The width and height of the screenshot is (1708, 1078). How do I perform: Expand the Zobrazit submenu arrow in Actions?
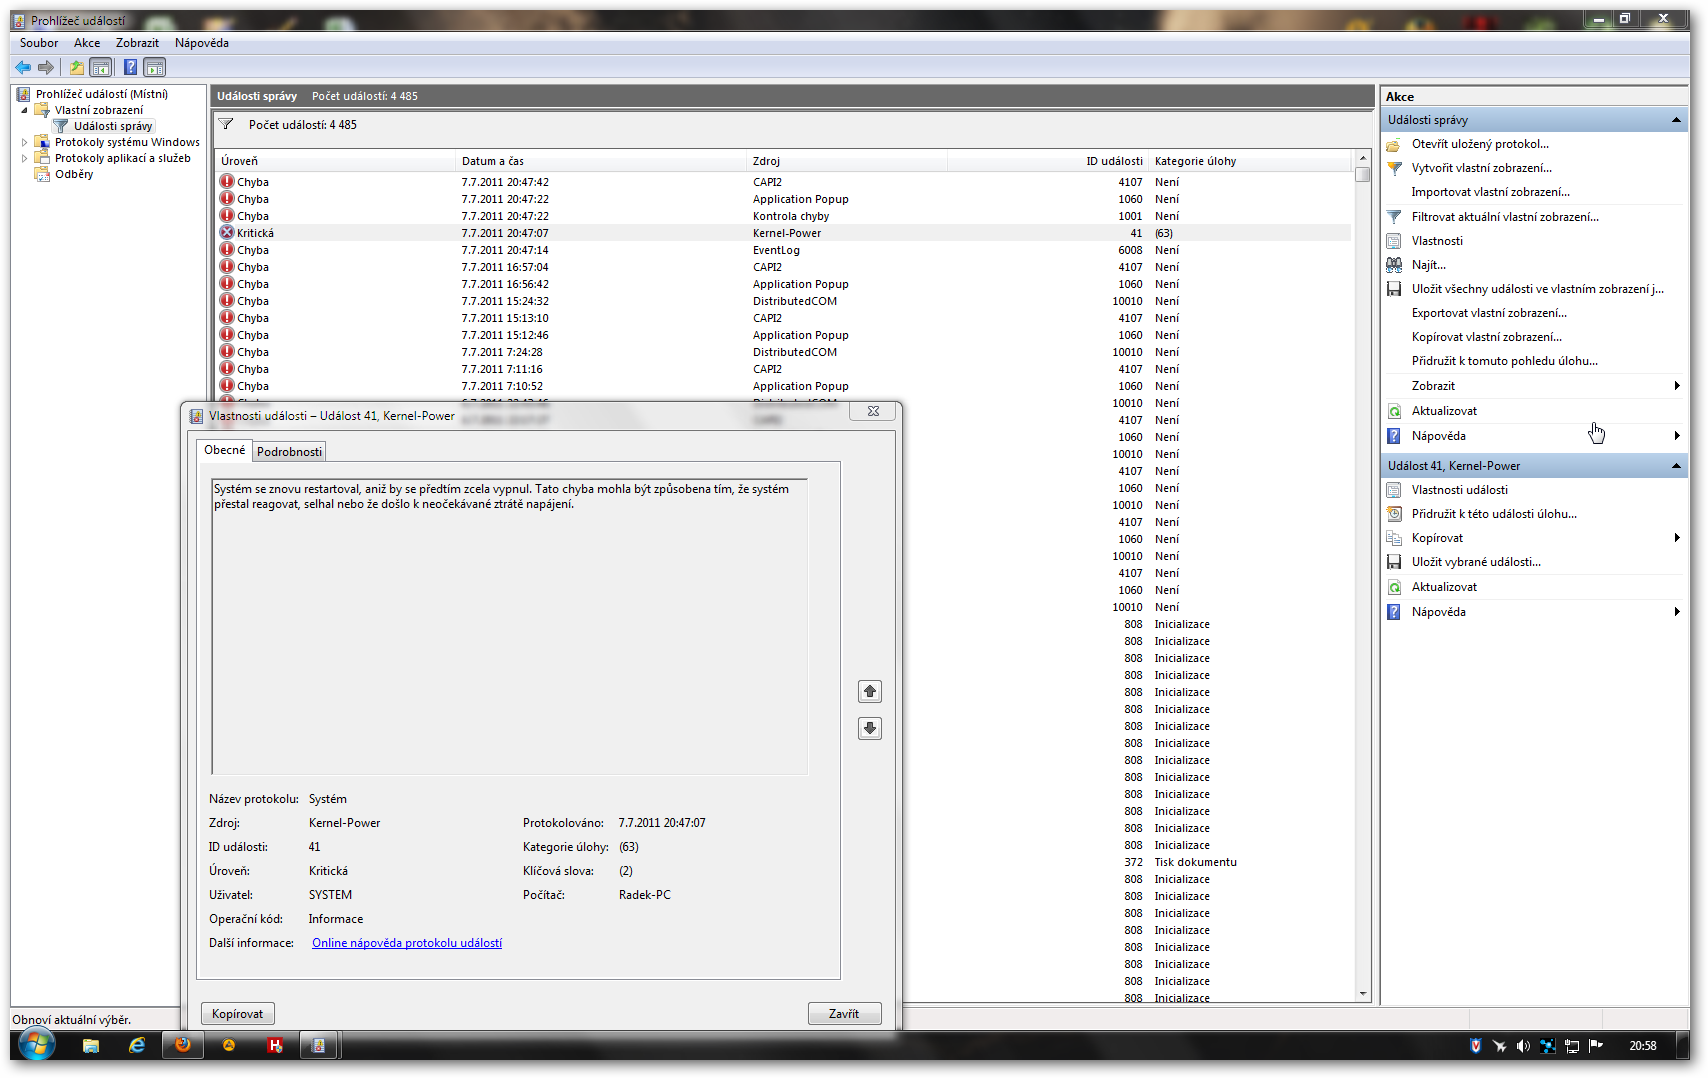pos(1677,386)
